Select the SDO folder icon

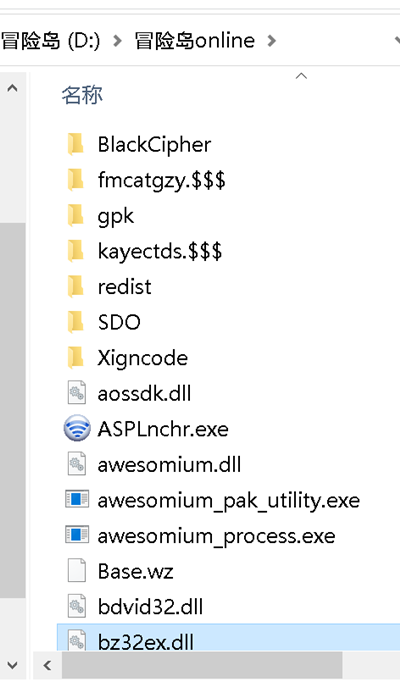pos(76,322)
